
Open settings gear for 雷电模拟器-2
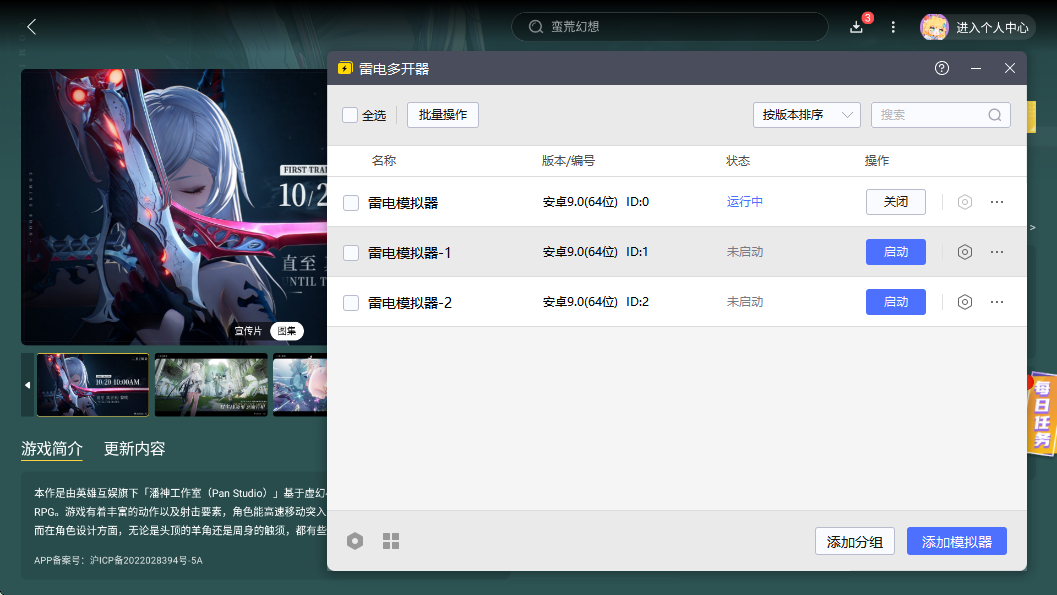(x=965, y=302)
